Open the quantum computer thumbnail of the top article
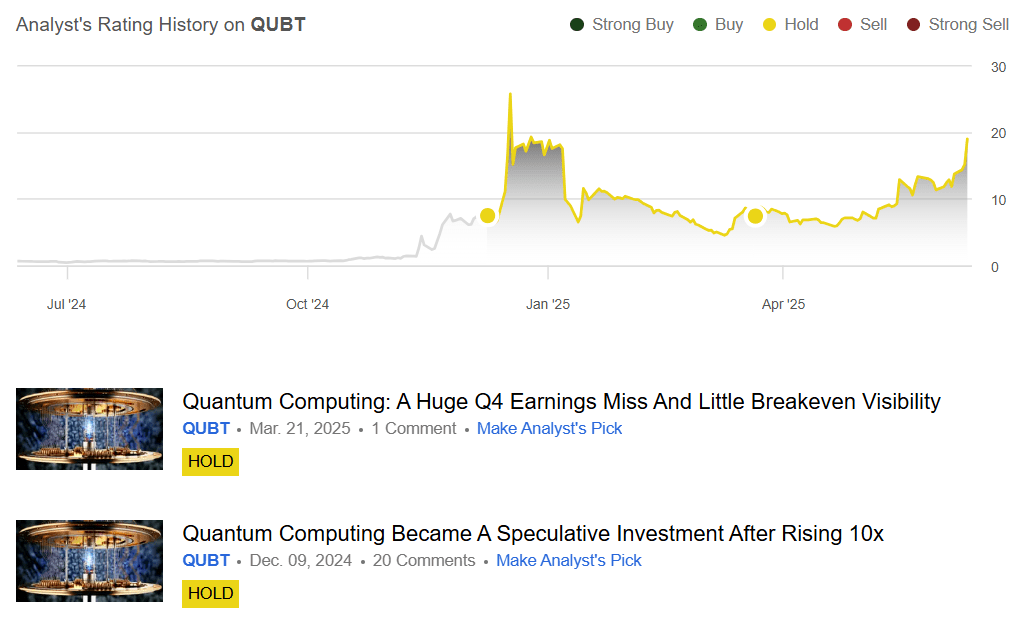Viewport: 1027px width, 625px height. [x=88, y=428]
